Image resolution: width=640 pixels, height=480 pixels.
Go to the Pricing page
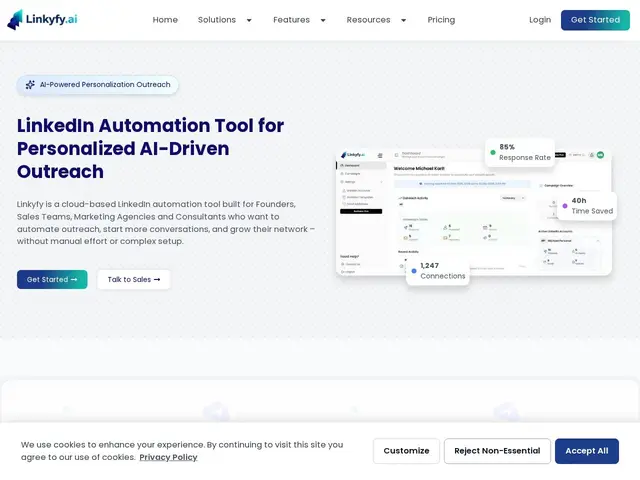[x=441, y=20]
